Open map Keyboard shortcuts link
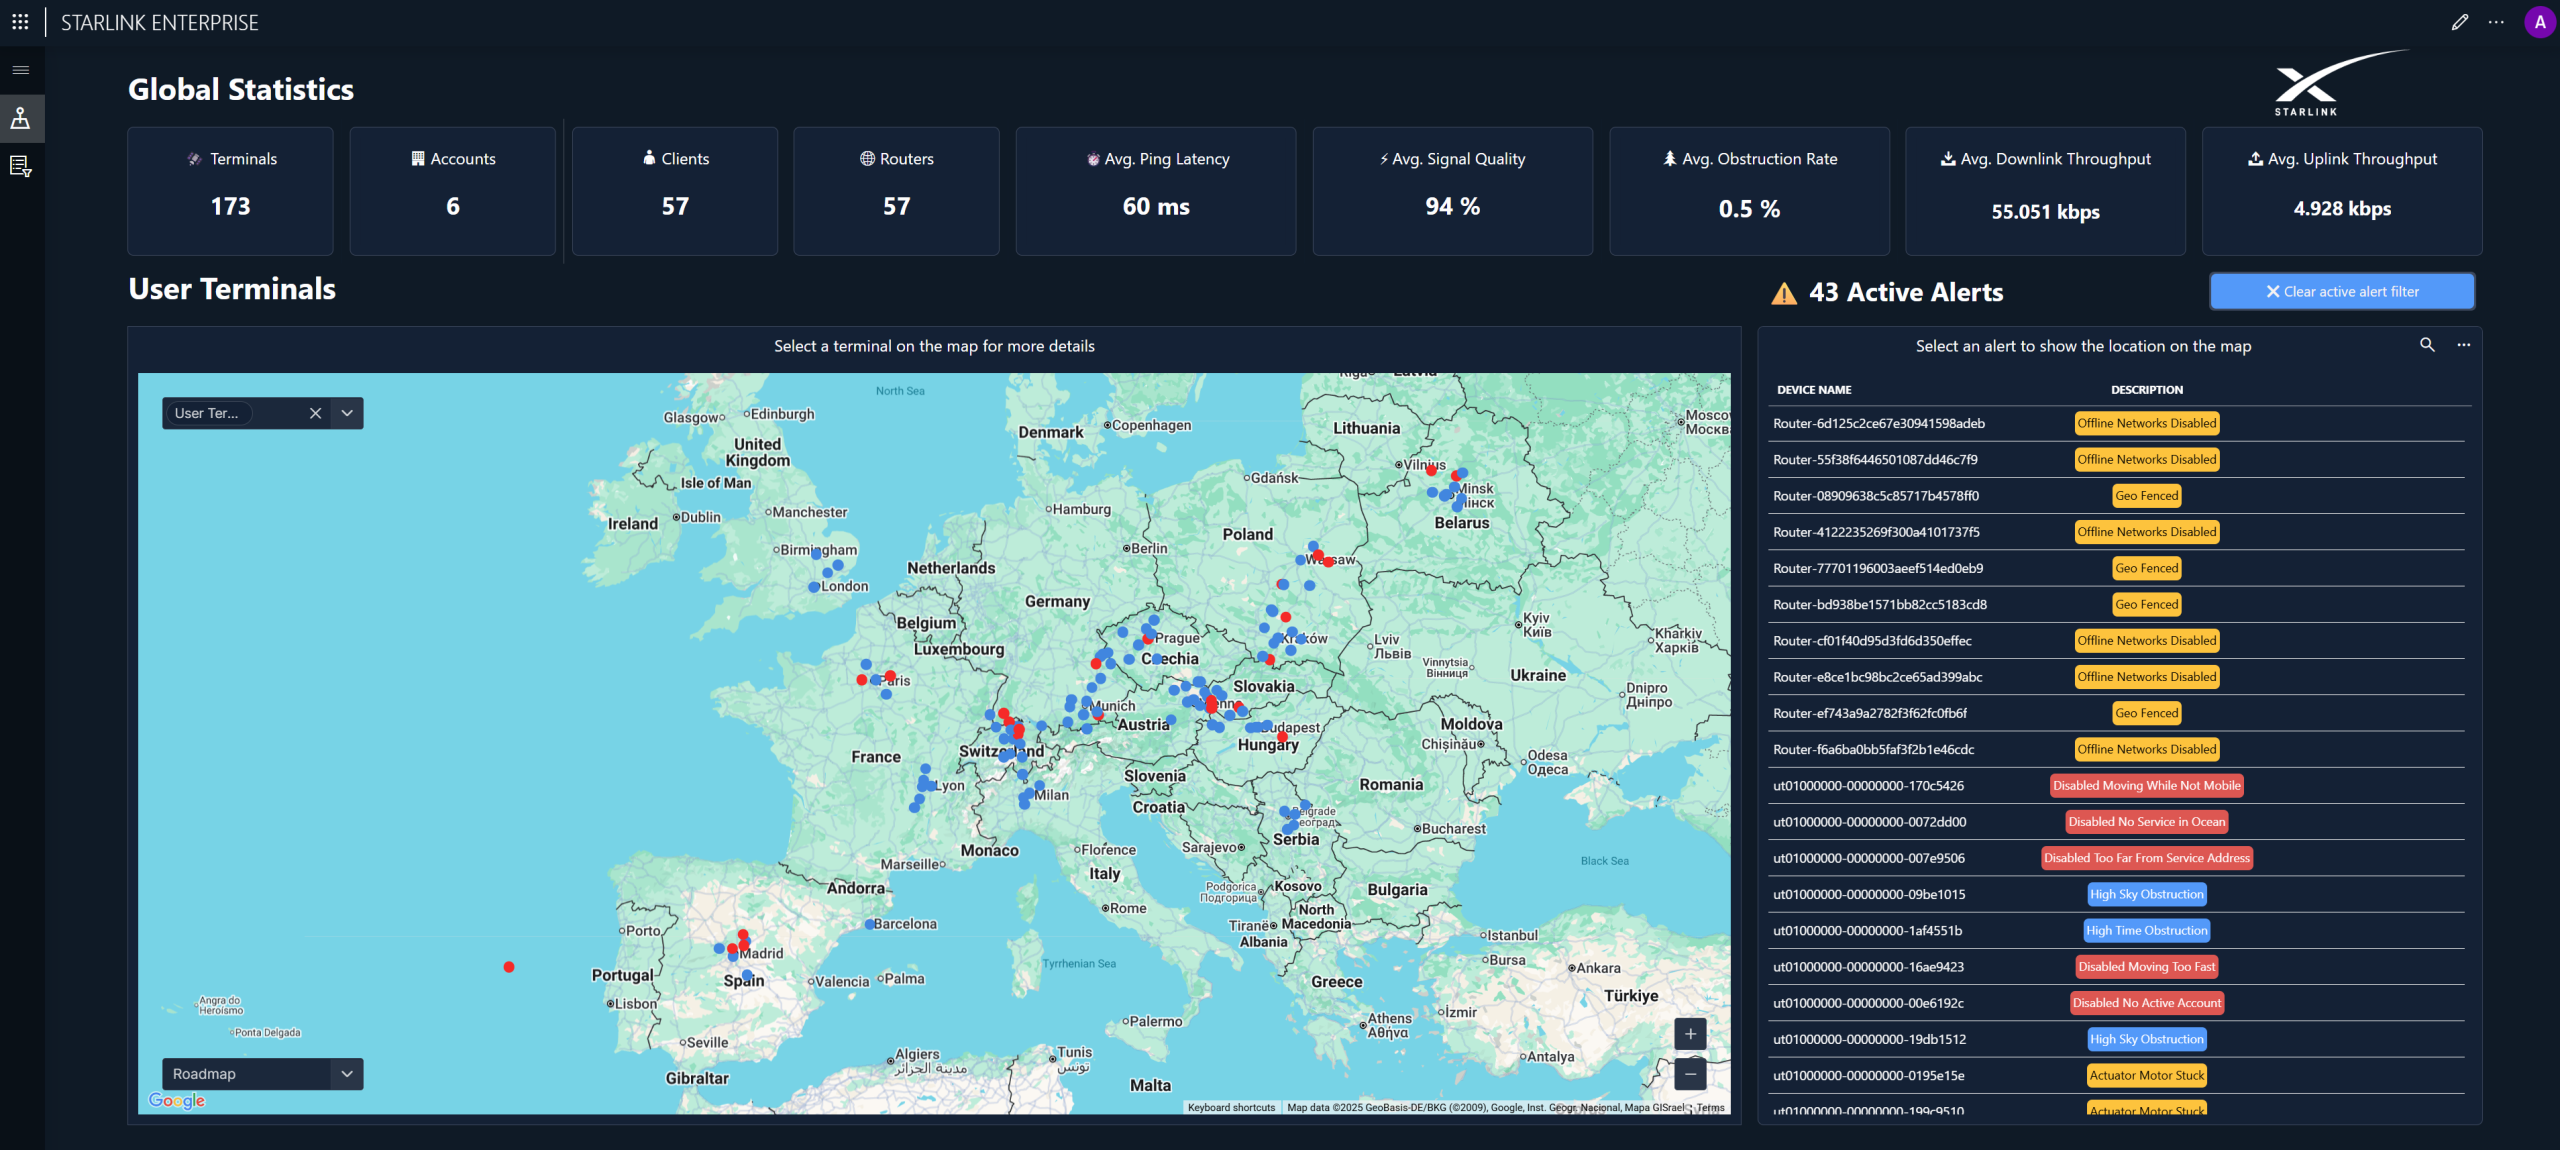The image size is (2560, 1150). 1231,1108
